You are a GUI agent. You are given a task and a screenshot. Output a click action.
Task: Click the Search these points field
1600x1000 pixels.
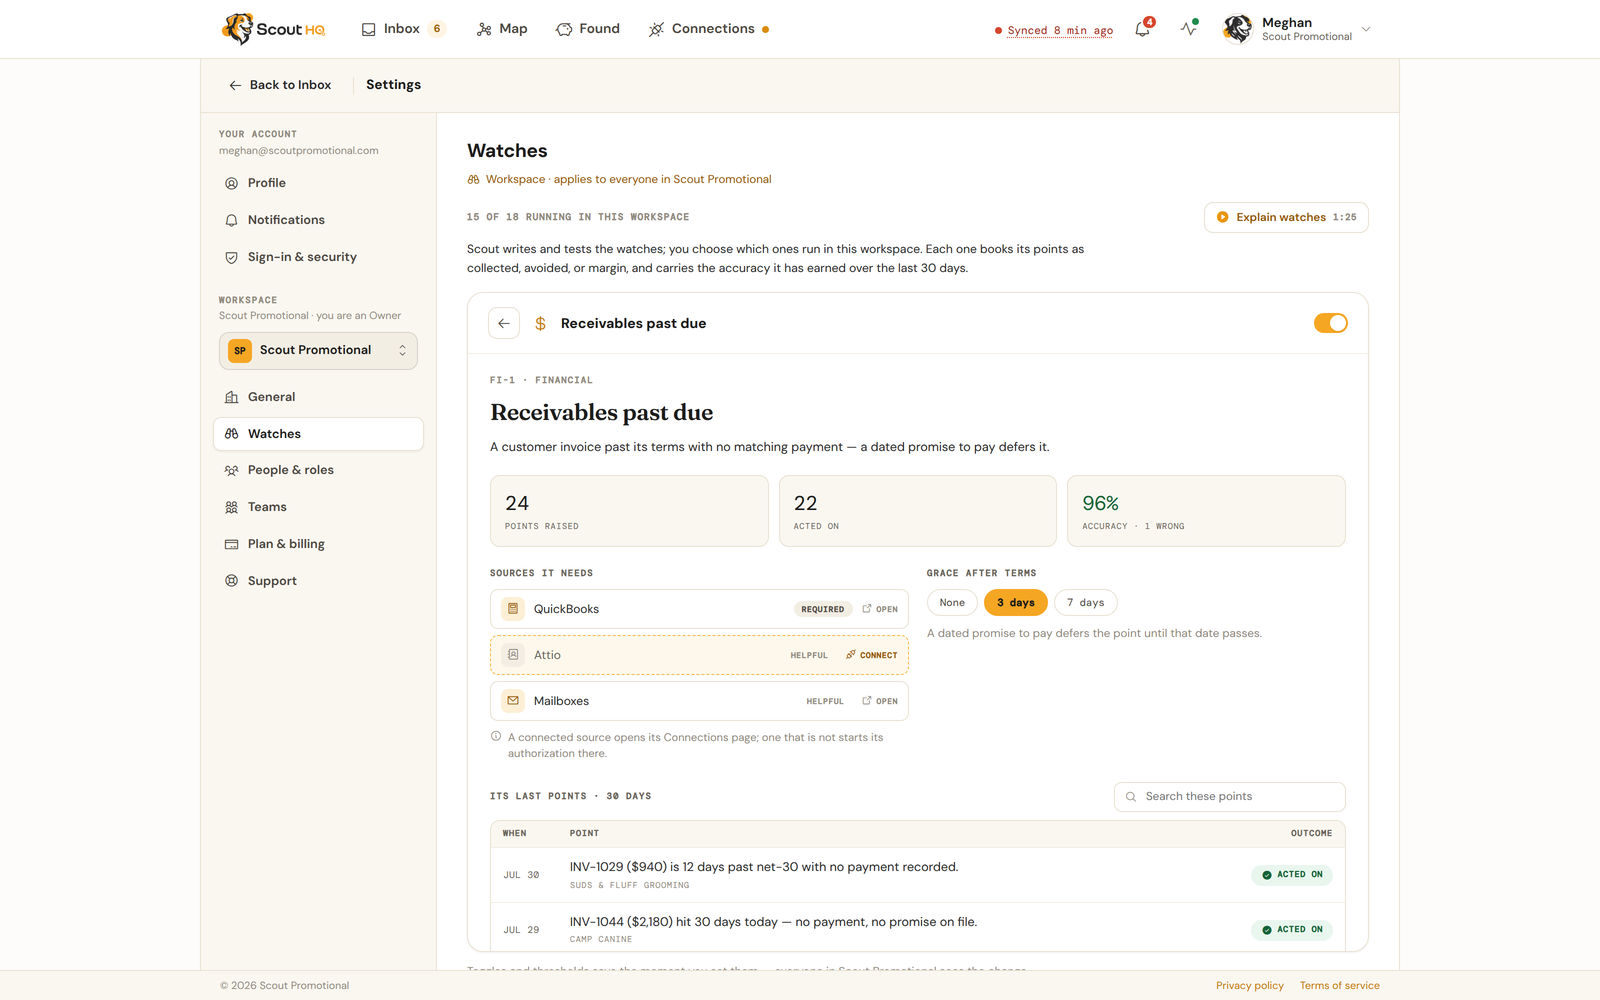1230,797
